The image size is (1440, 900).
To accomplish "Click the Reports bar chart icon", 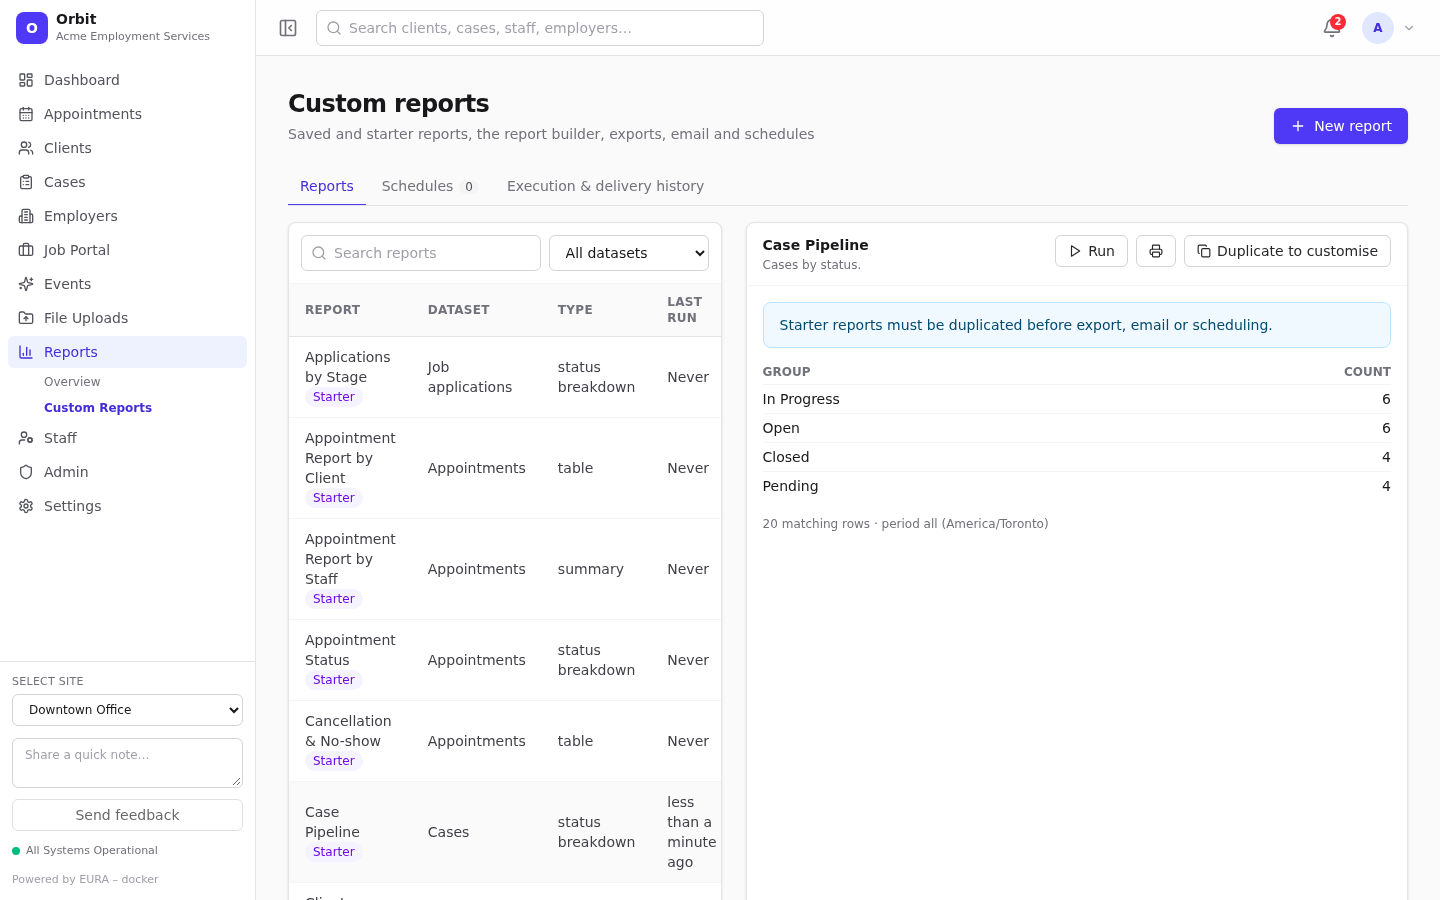I will tap(26, 352).
